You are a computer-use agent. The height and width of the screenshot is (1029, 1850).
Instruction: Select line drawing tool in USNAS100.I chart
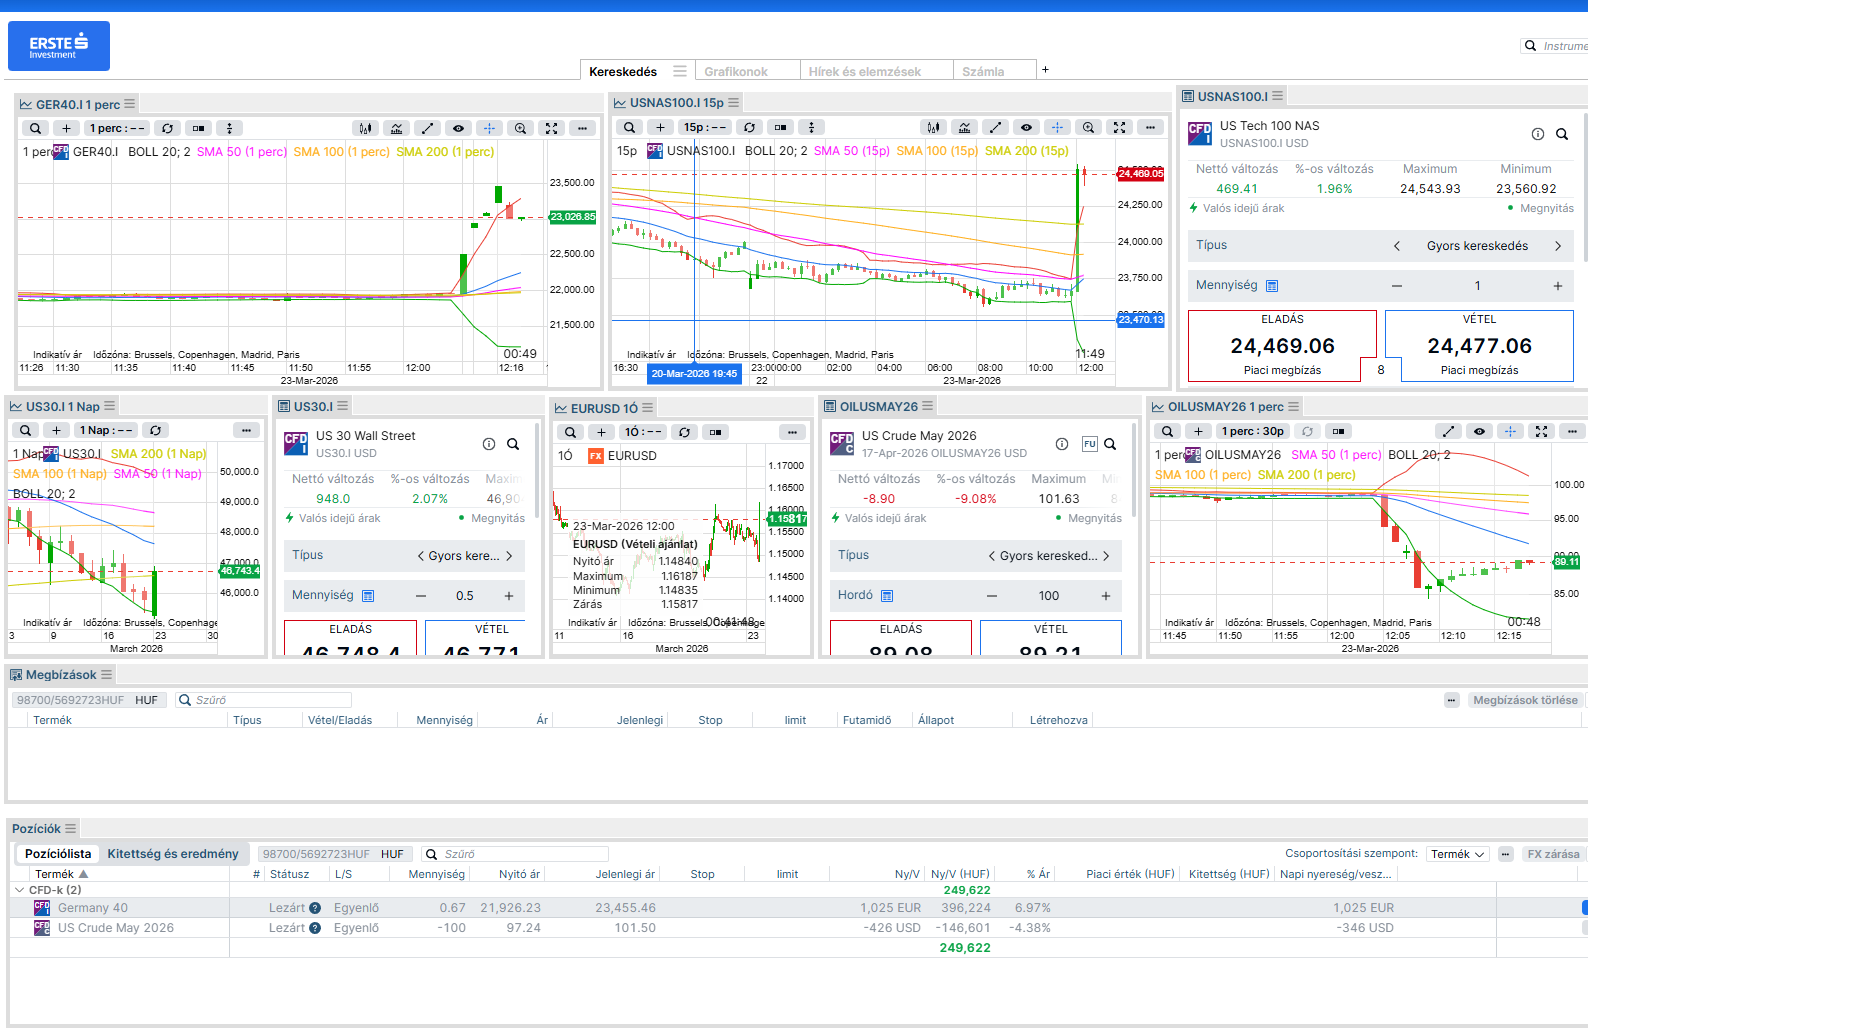click(x=995, y=127)
